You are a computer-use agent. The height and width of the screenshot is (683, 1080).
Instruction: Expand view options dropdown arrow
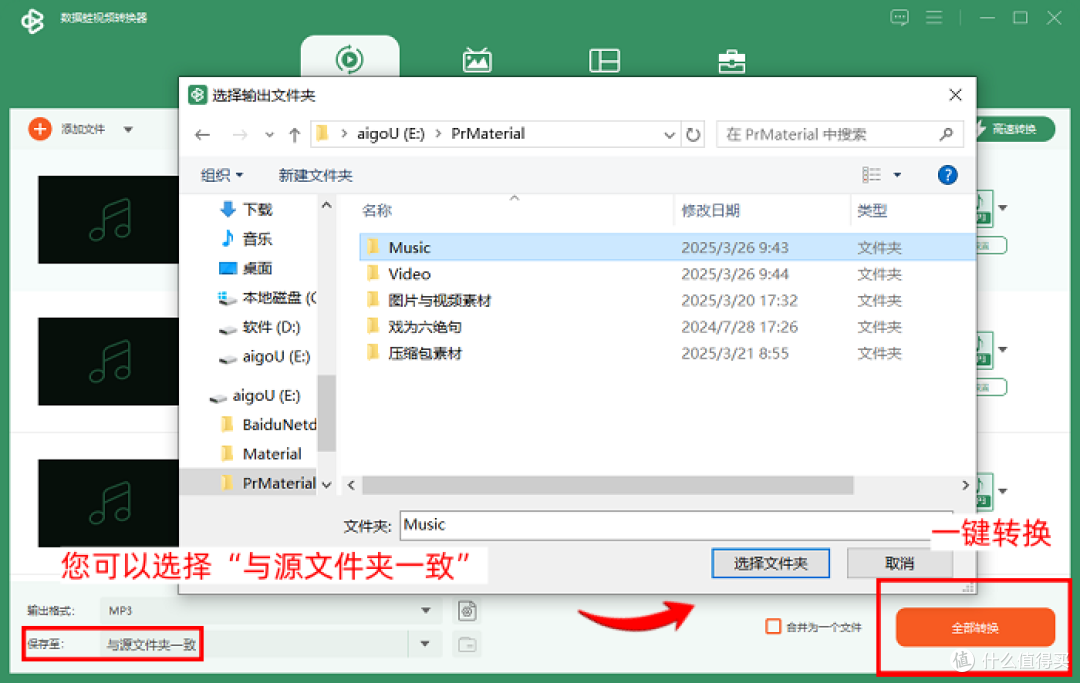click(897, 175)
